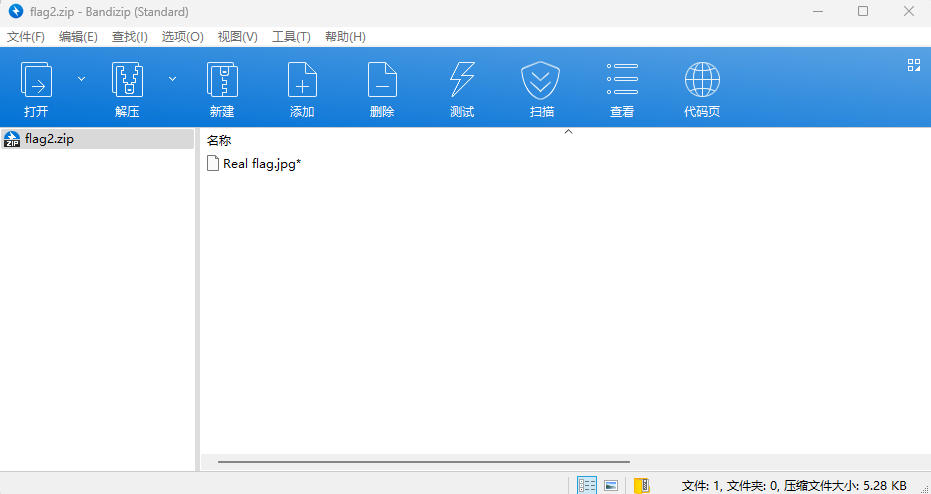Open the Code page (代码页) globe icon

(702, 80)
